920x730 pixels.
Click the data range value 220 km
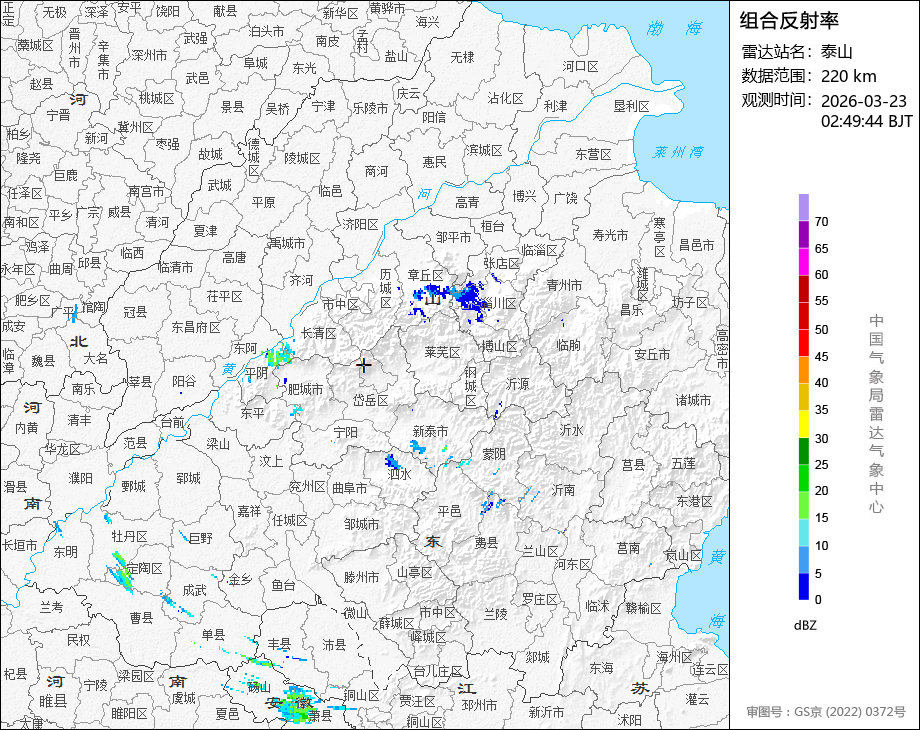848,76
